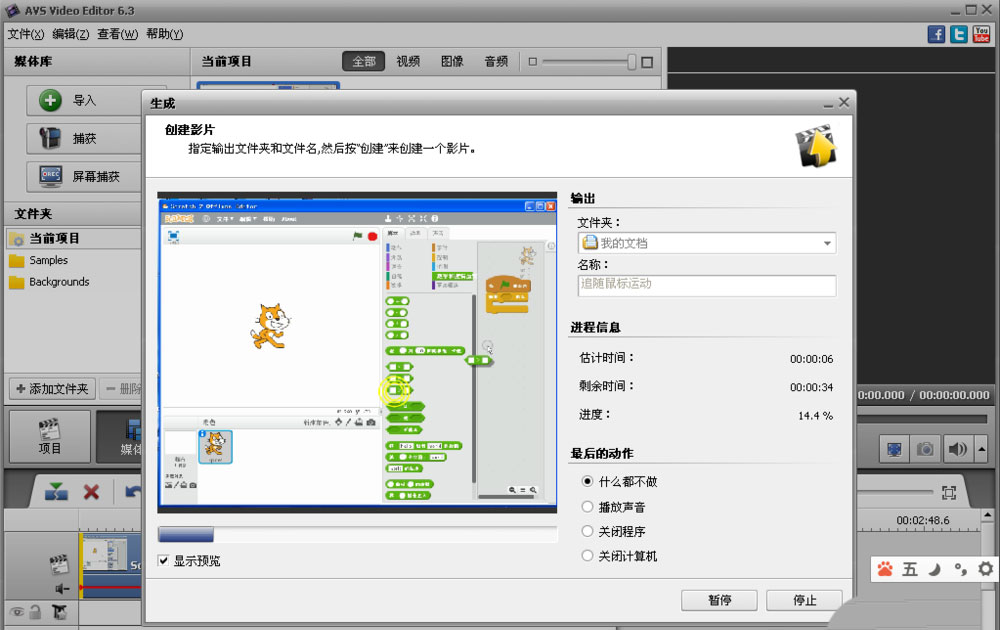Switch to the 全部 filter tab
This screenshot has height=630, width=1000.
click(364, 62)
